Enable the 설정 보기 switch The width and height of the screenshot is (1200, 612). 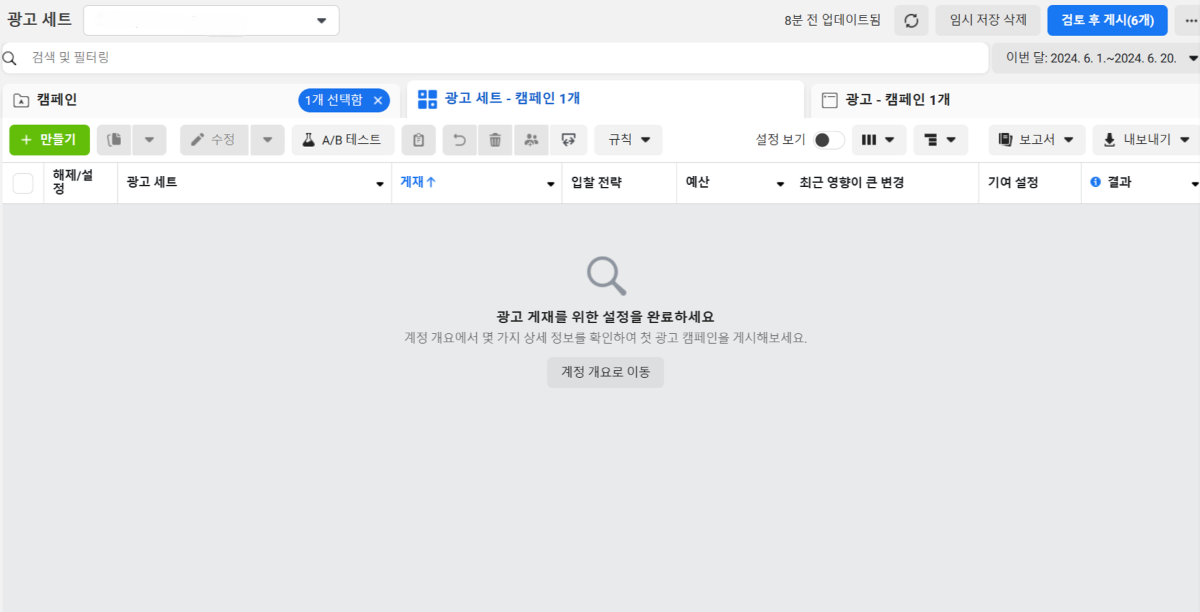(830, 140)
